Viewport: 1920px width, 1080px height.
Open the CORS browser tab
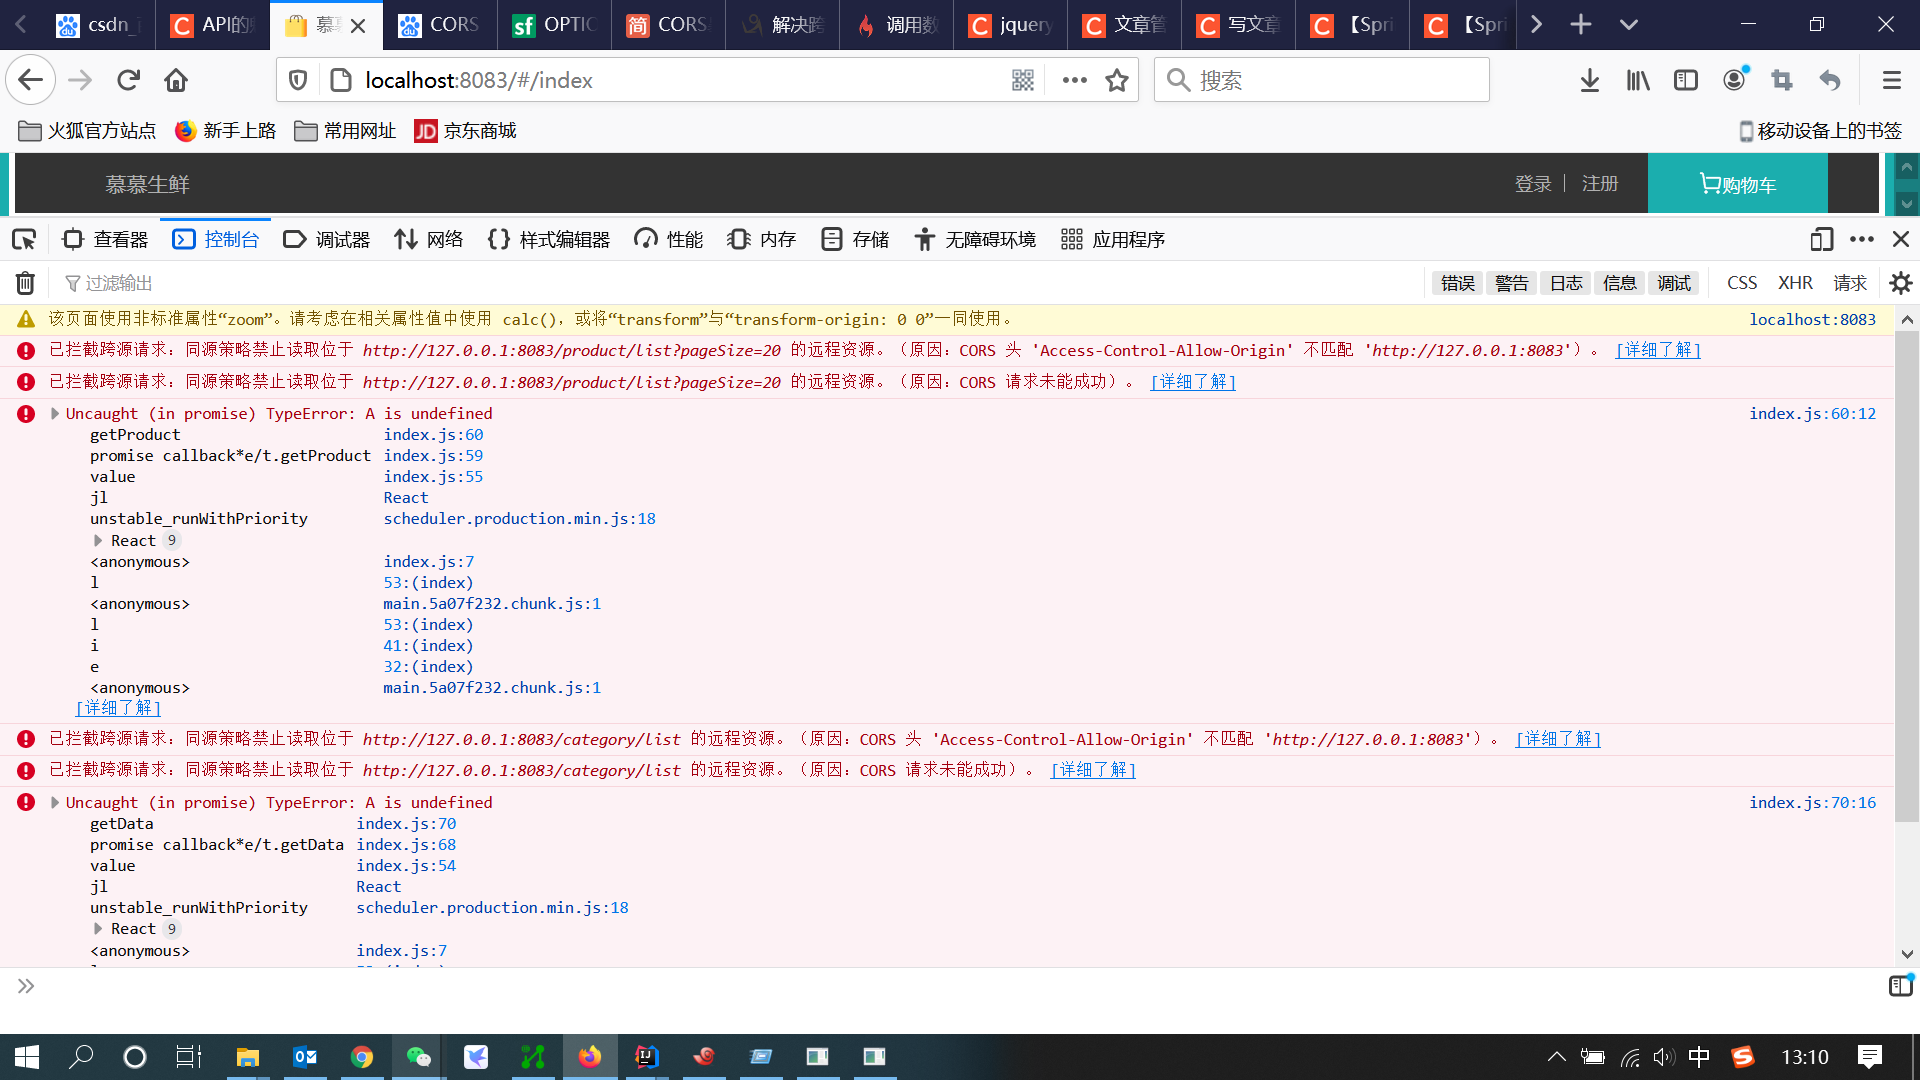(x=439, y=25)
